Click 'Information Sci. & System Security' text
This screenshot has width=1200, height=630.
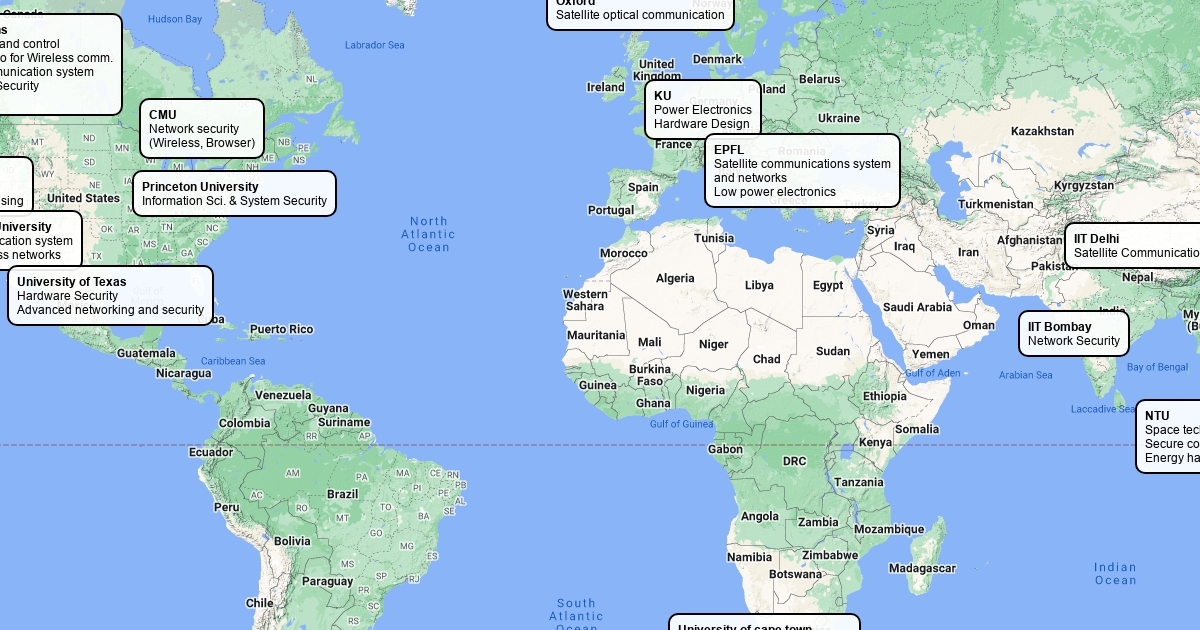[234, 201]
